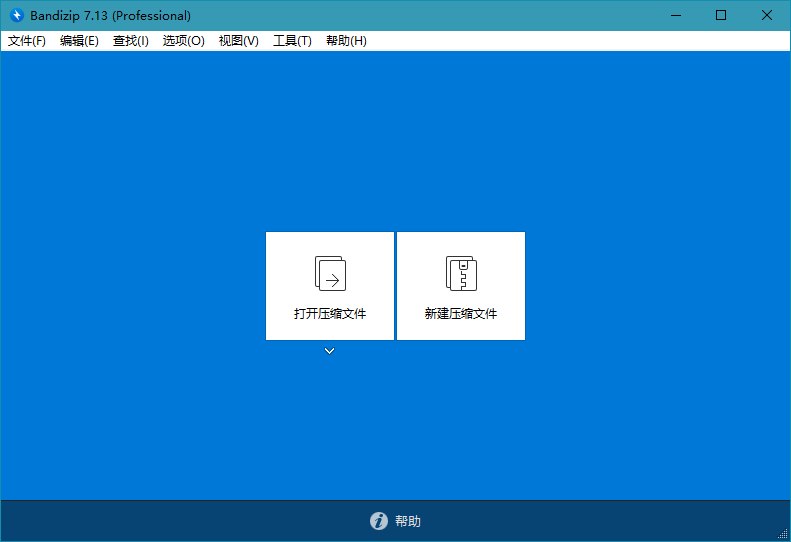This screenshot has height=542, width=791.
Task: Open the 查找(I) menu
Action: 131,41
